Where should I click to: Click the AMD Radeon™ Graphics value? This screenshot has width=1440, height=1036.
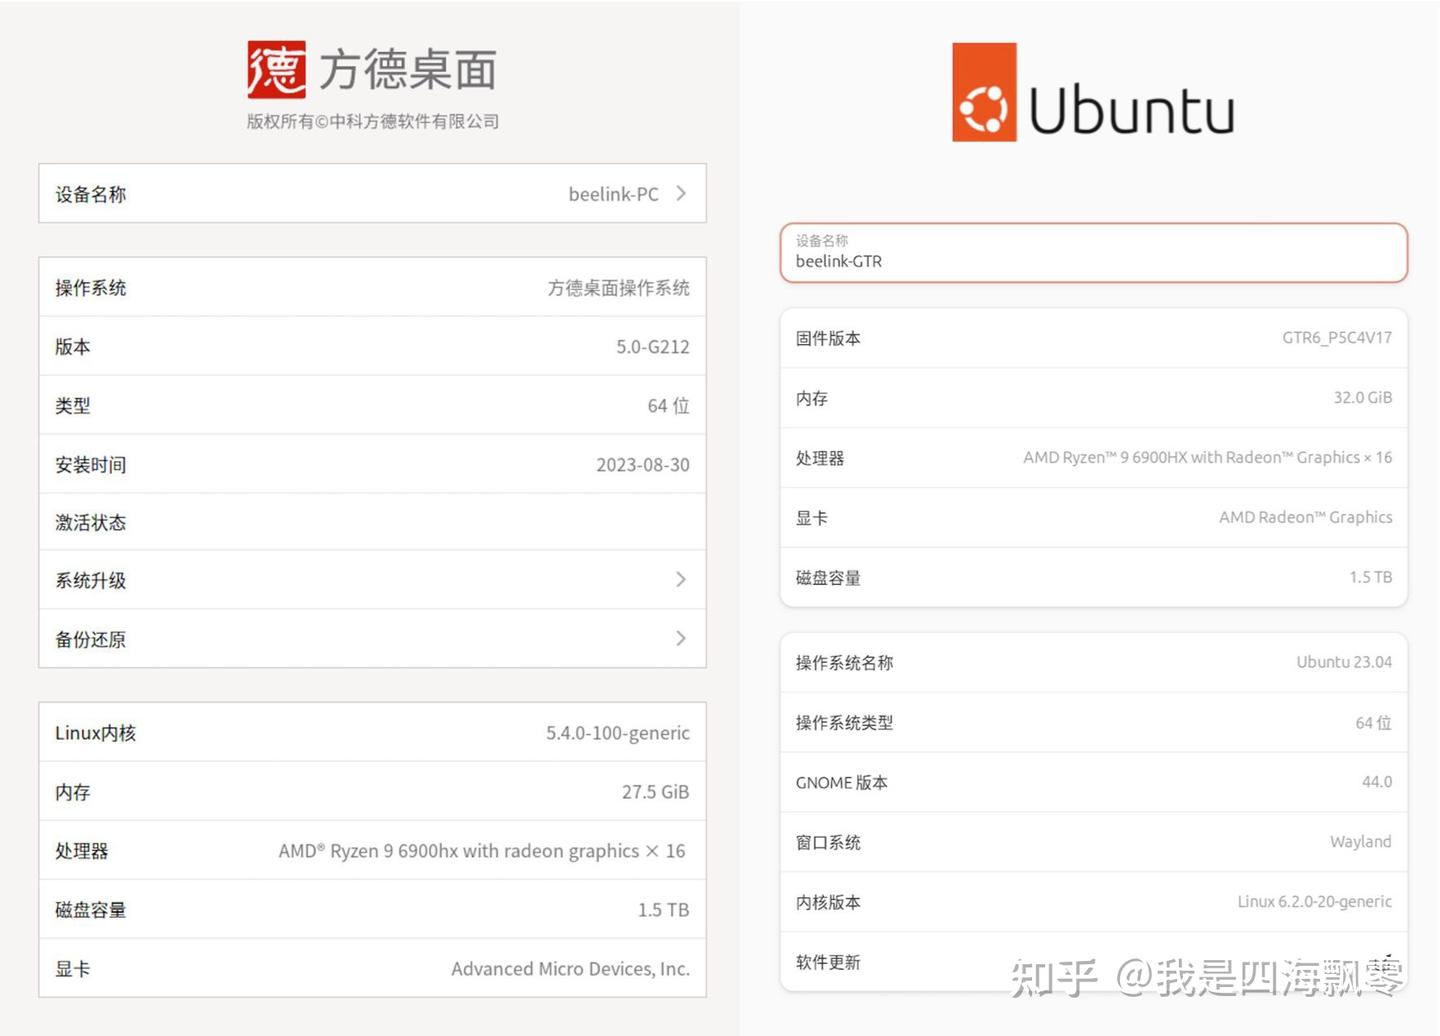(1305, 518)
